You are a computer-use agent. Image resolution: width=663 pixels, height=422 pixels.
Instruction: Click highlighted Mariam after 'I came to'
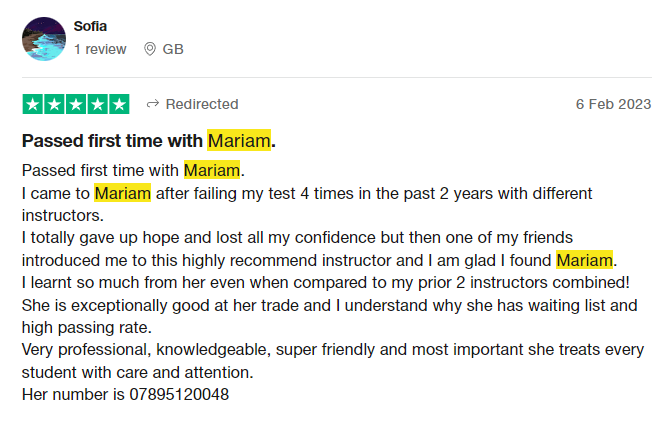coord(123,193)
